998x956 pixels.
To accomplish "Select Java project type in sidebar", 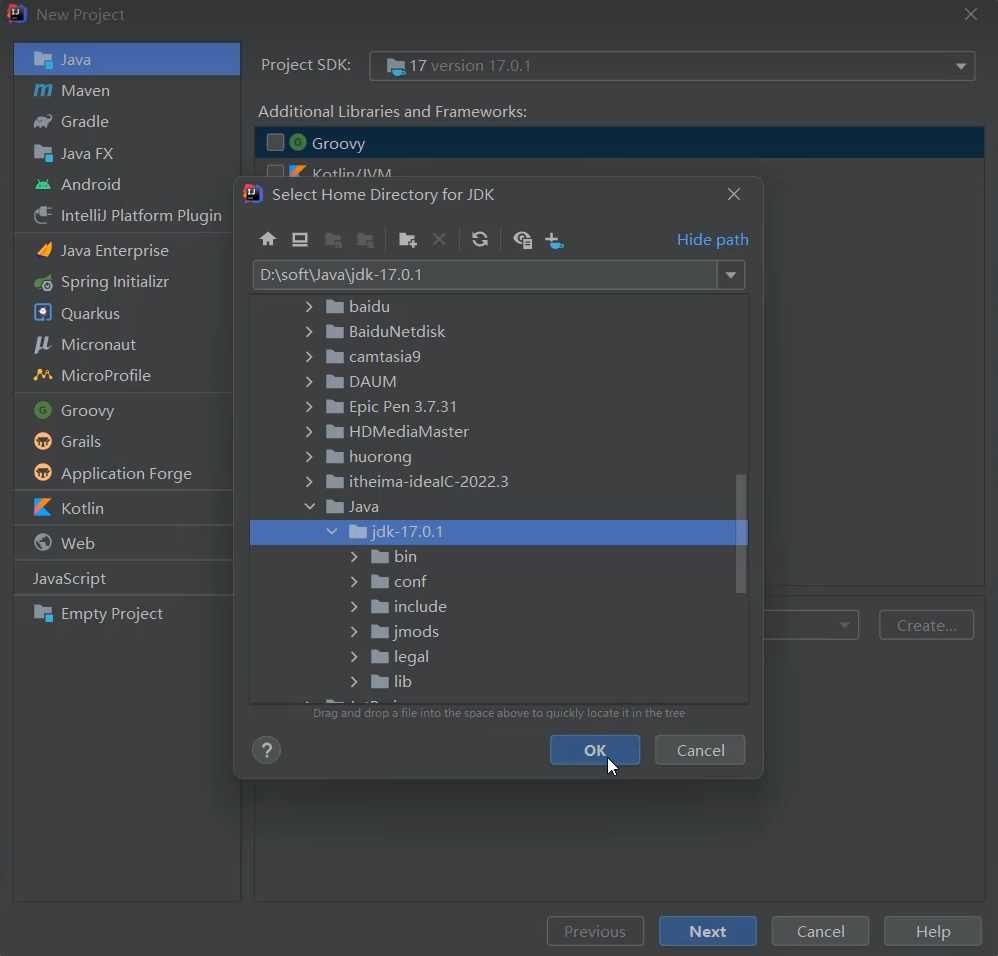I will coord(127,59).
